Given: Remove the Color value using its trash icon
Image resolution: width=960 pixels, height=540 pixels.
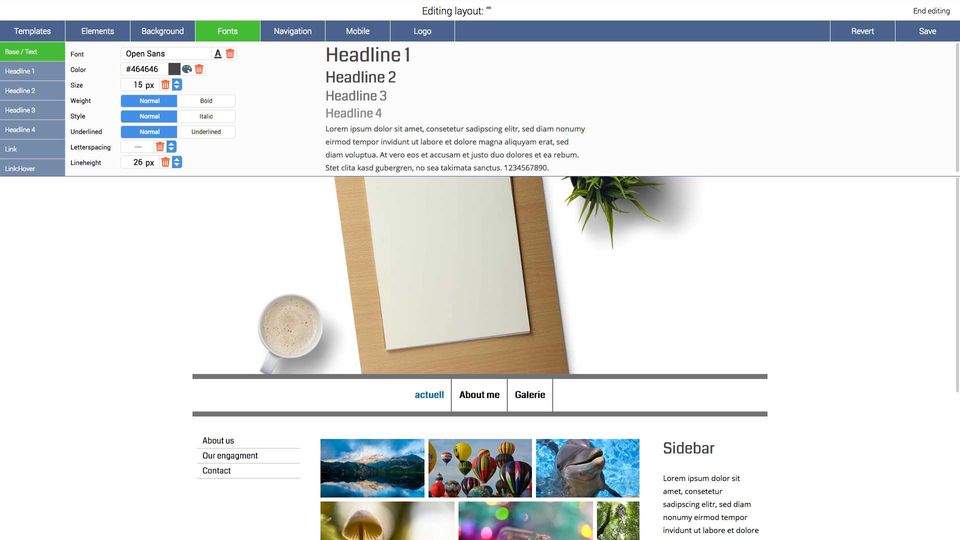Looking at the screenshot, I should pos(199,69).
